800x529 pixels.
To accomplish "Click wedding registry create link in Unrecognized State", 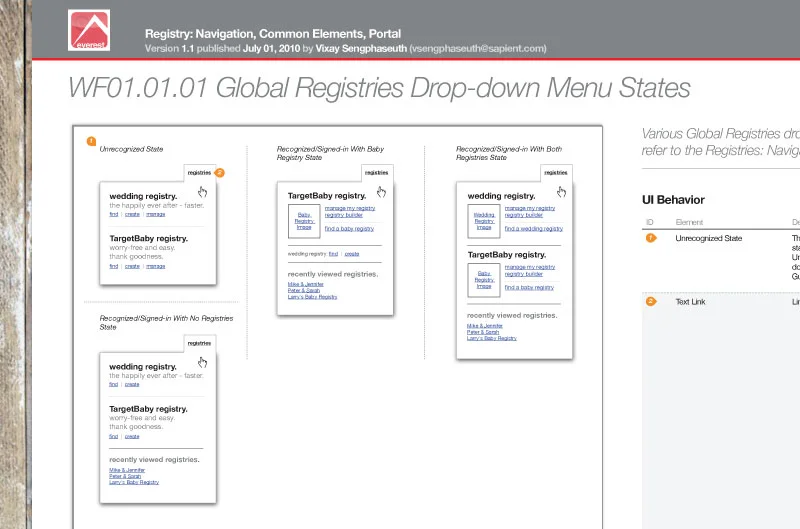I will coord(132,214).
